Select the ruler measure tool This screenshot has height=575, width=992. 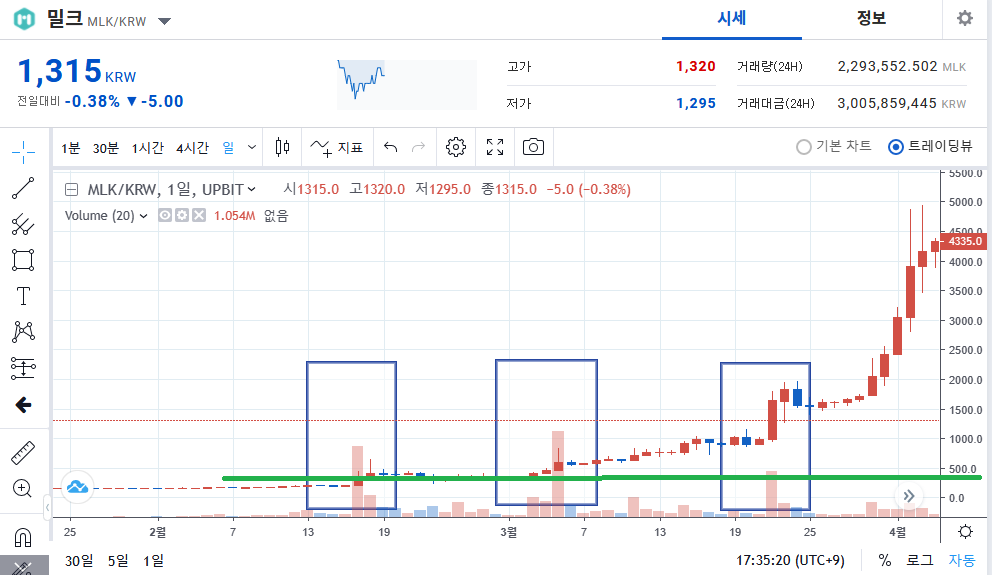23,453
